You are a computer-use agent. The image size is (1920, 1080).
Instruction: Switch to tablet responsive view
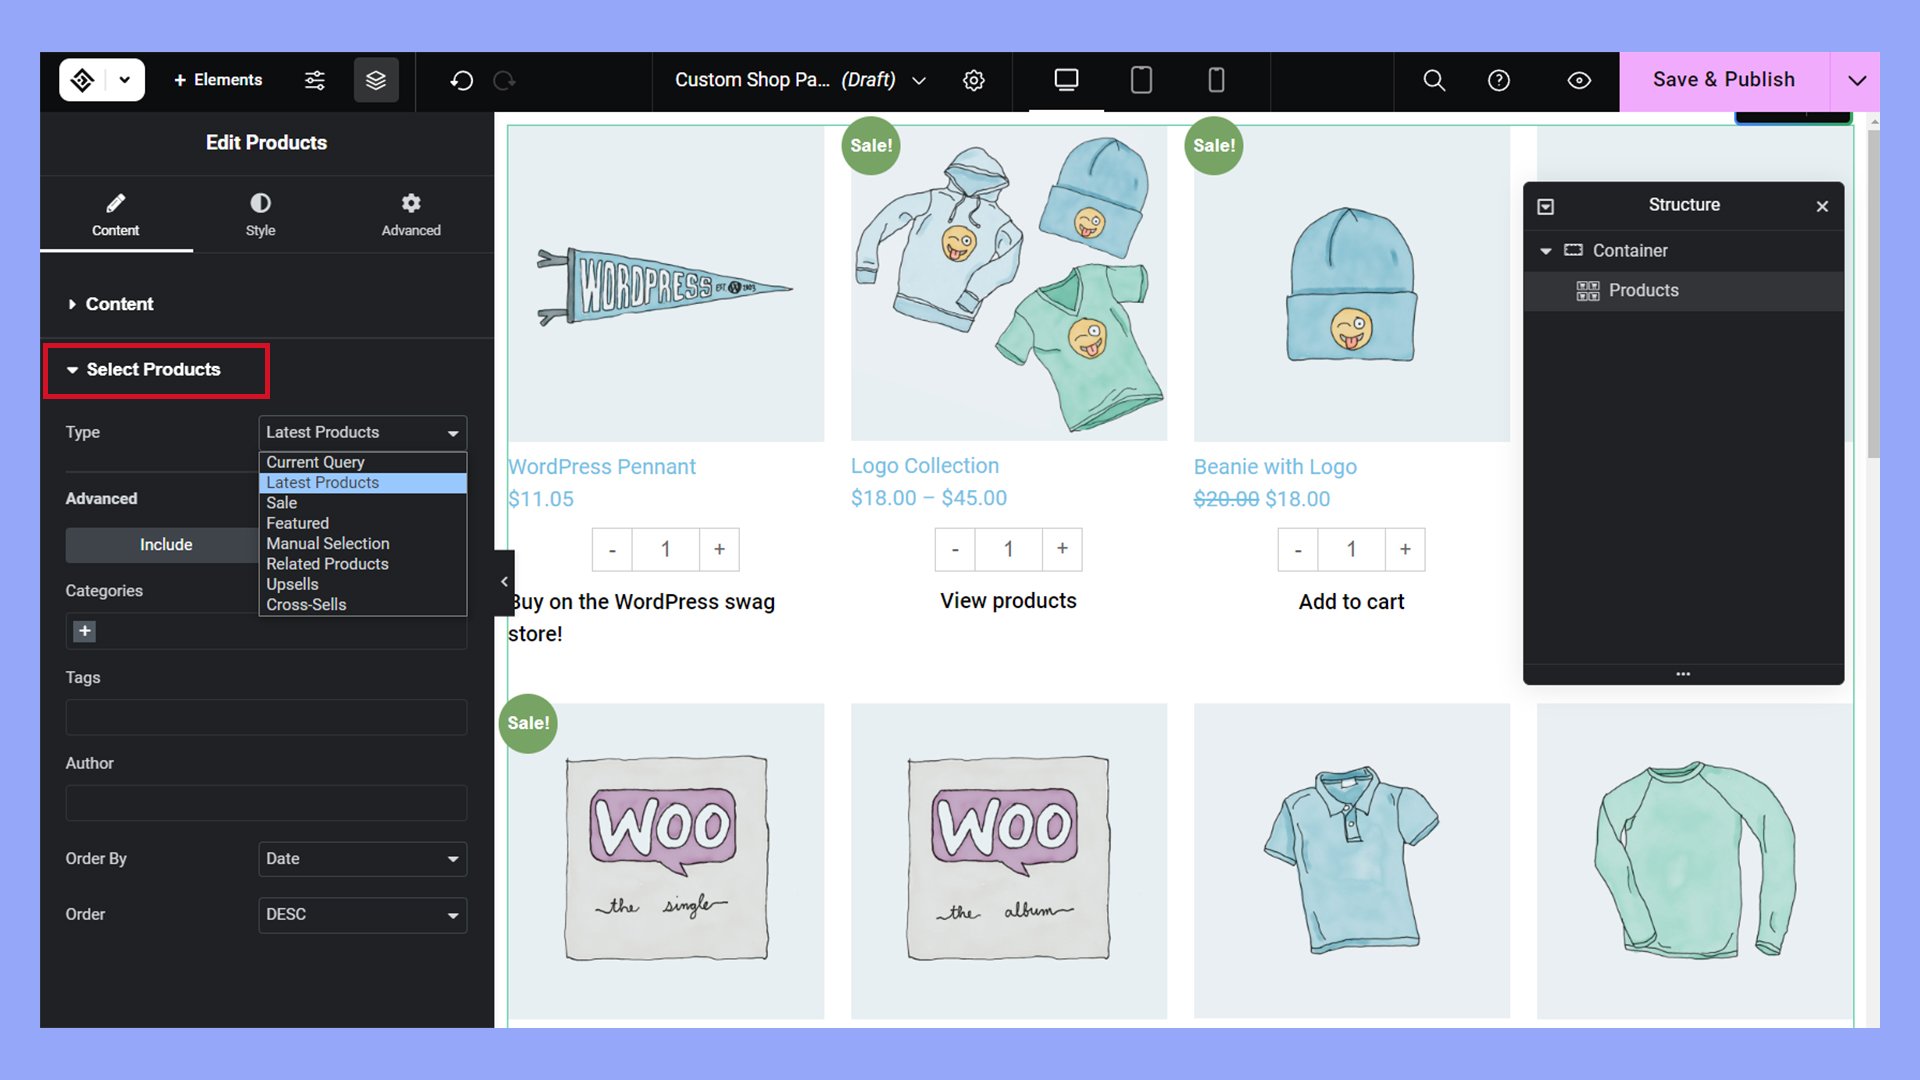pos(1141,80)
